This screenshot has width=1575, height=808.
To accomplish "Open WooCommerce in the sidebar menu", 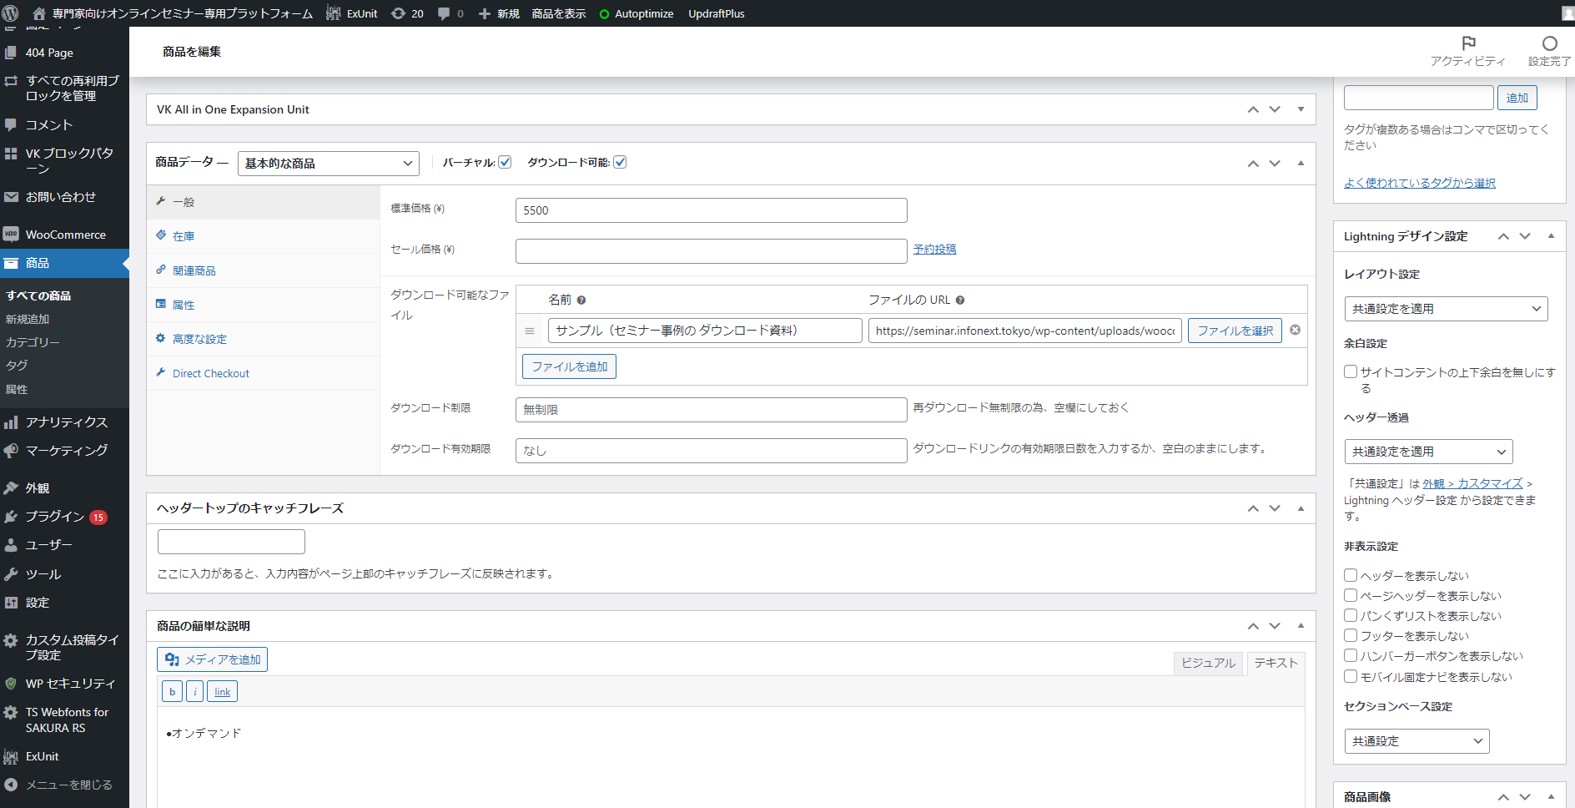I will [65, 235].
